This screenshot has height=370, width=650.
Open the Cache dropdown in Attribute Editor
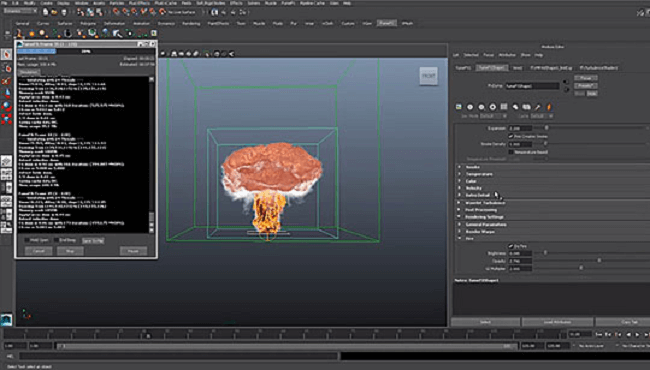tap(541, 116)
